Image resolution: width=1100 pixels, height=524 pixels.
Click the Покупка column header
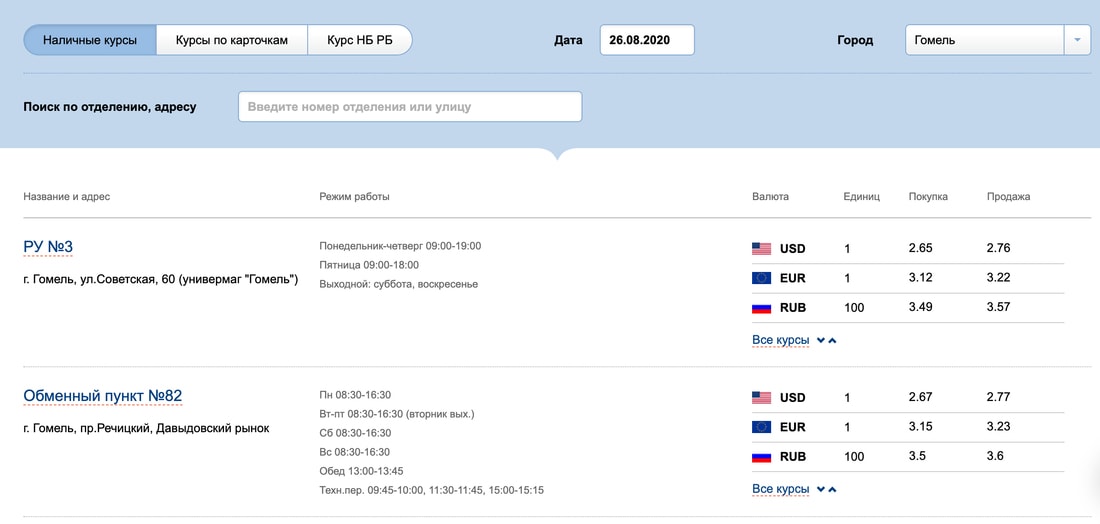pyautogui.click(x=927, y=197)
